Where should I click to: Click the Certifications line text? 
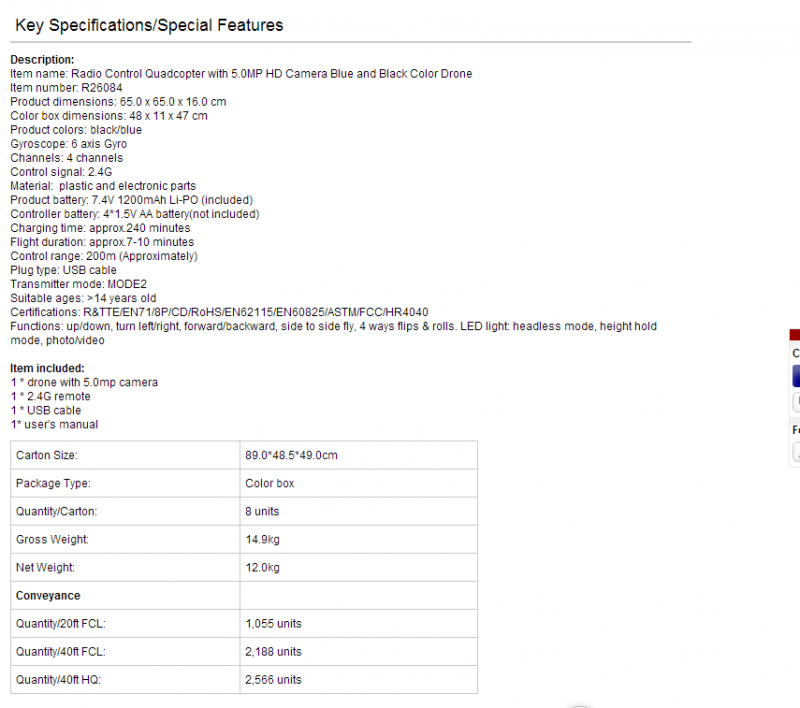point(219,312)
